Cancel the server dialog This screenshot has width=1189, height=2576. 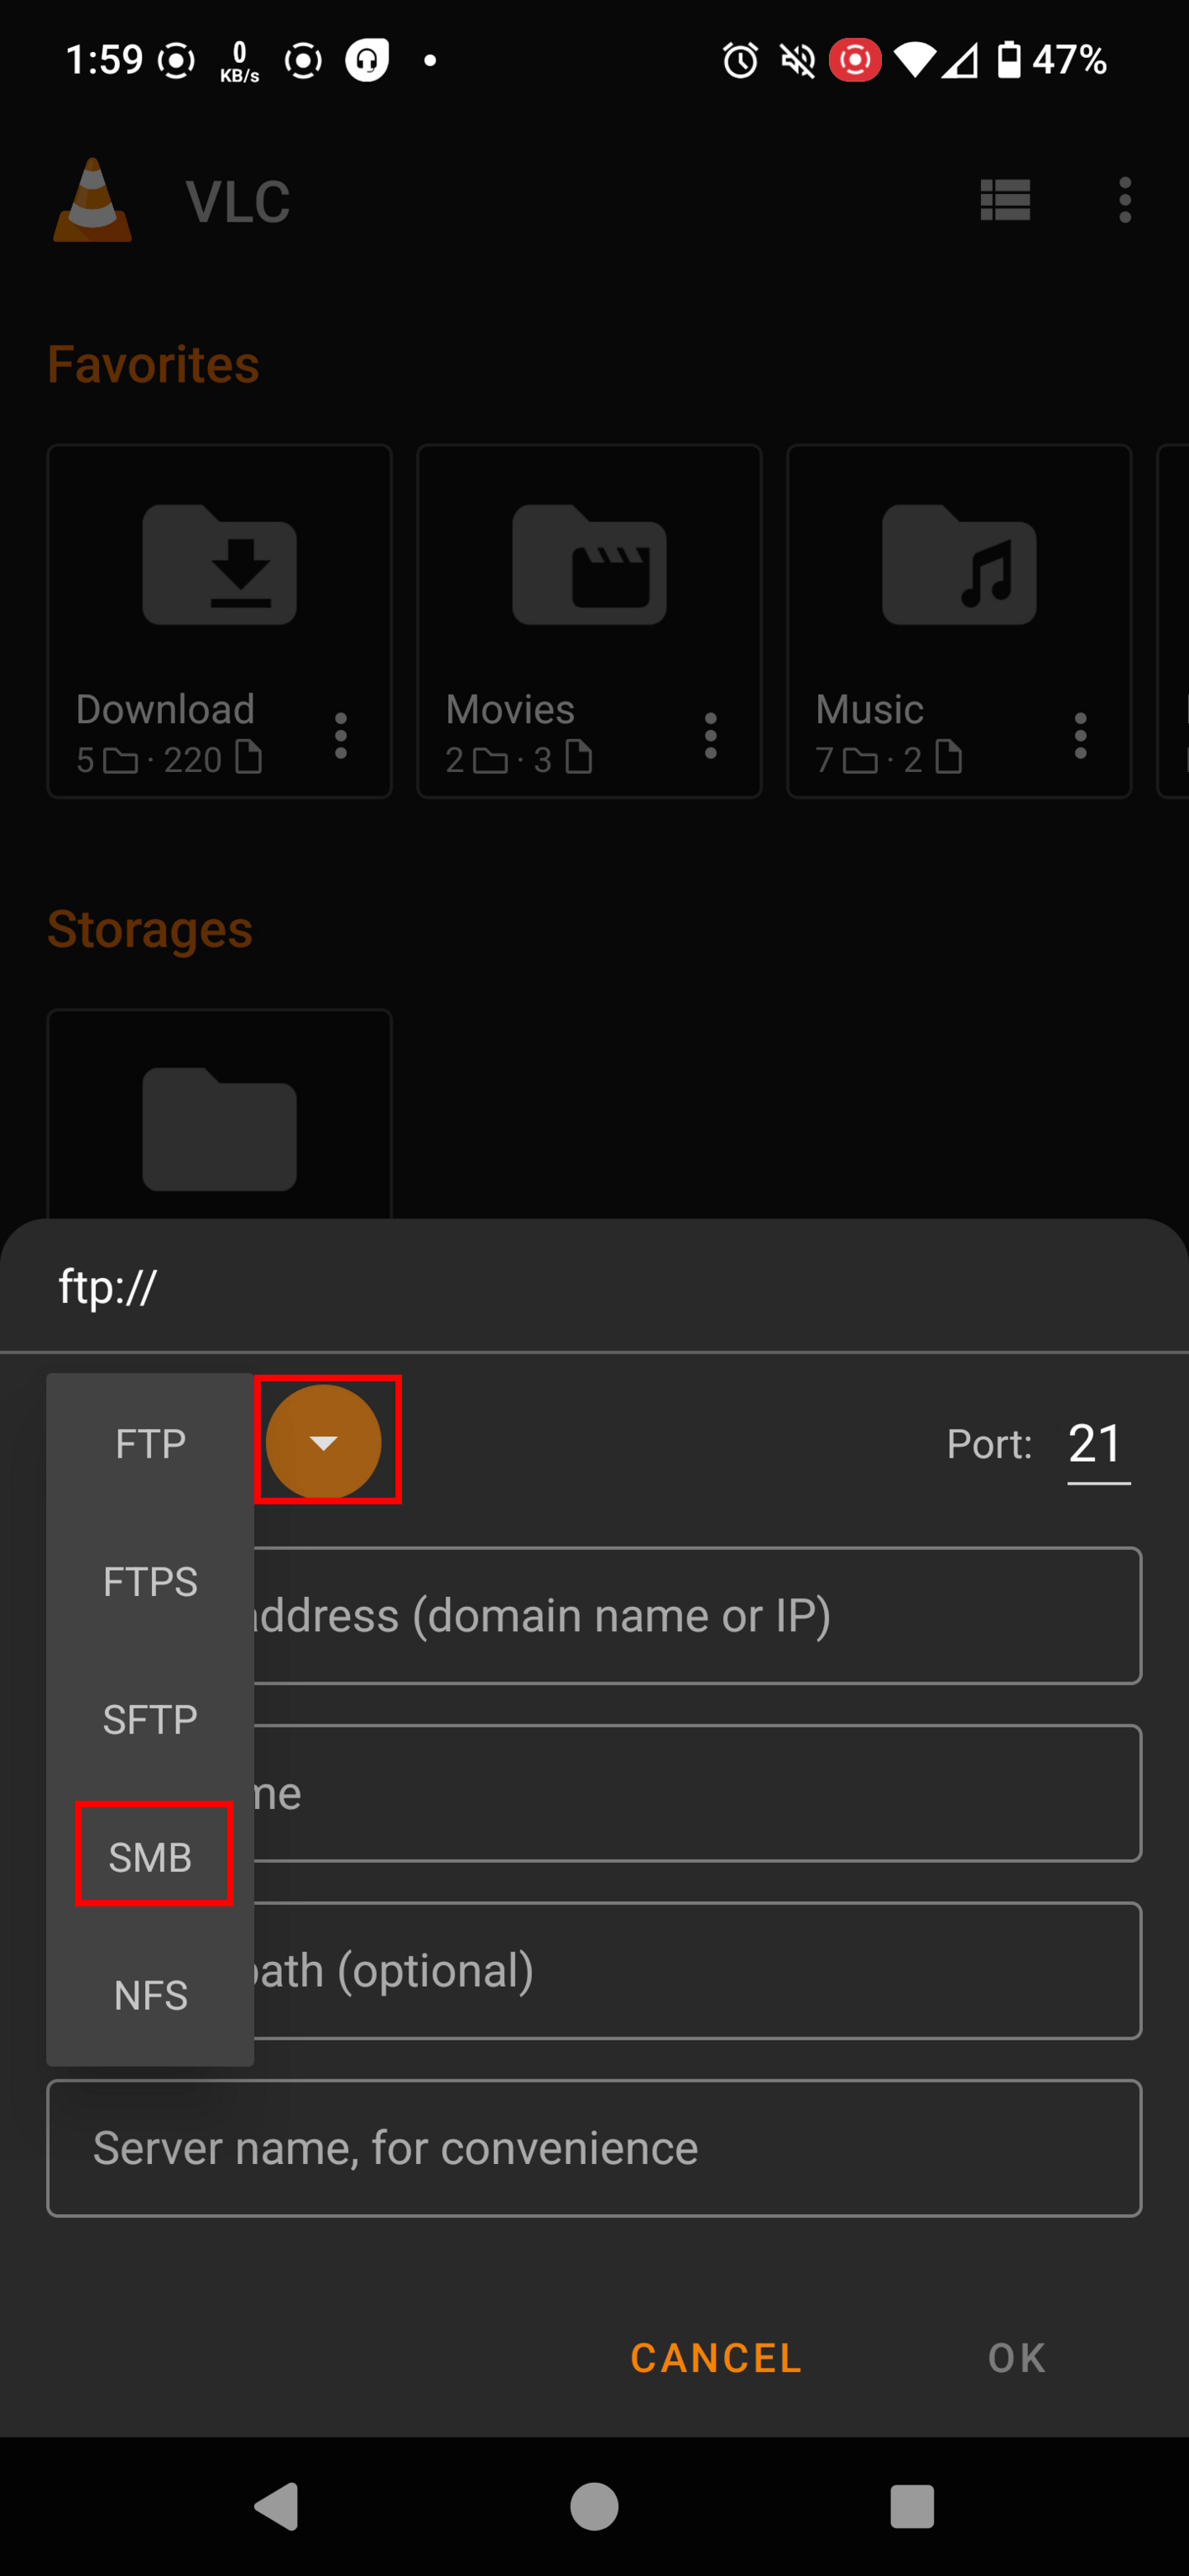(716, 2357)
